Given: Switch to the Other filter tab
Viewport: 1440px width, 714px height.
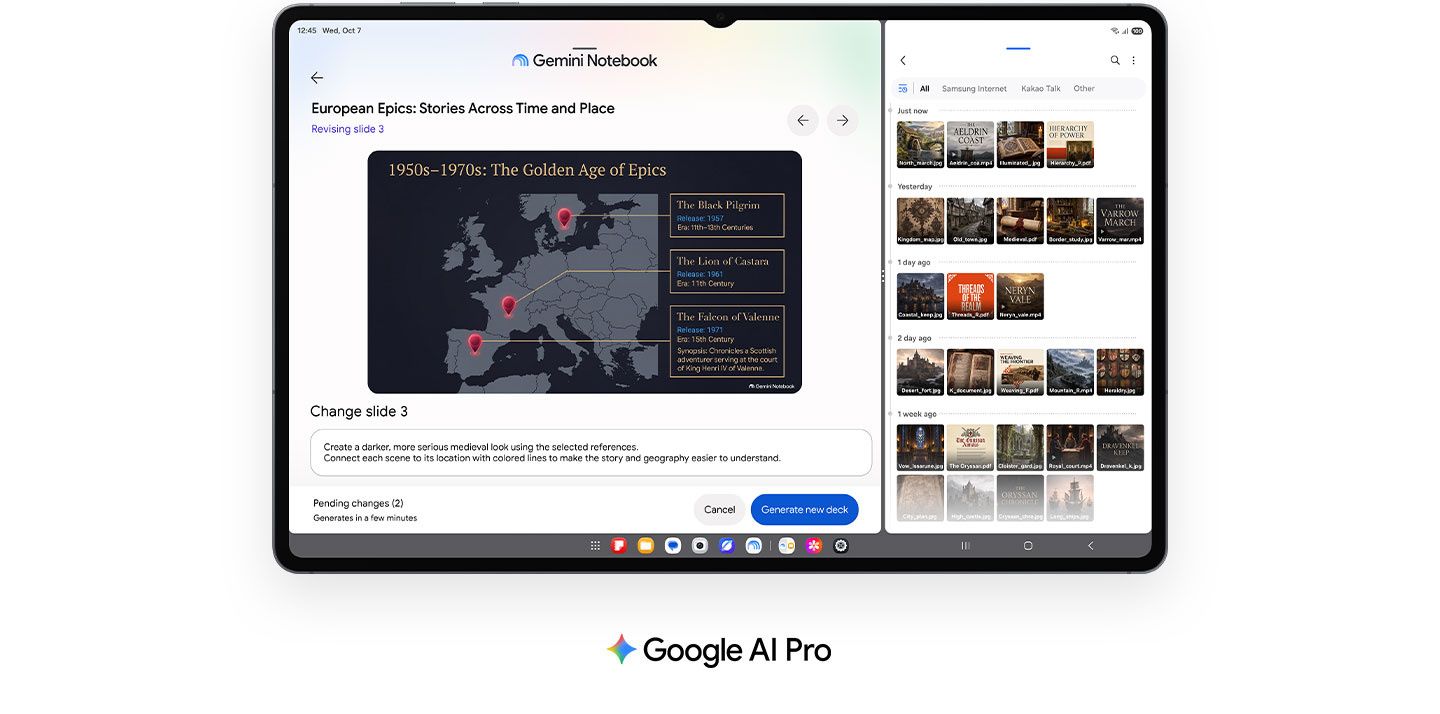Looking at the screenshot, I should click(x=1084, y=89).
